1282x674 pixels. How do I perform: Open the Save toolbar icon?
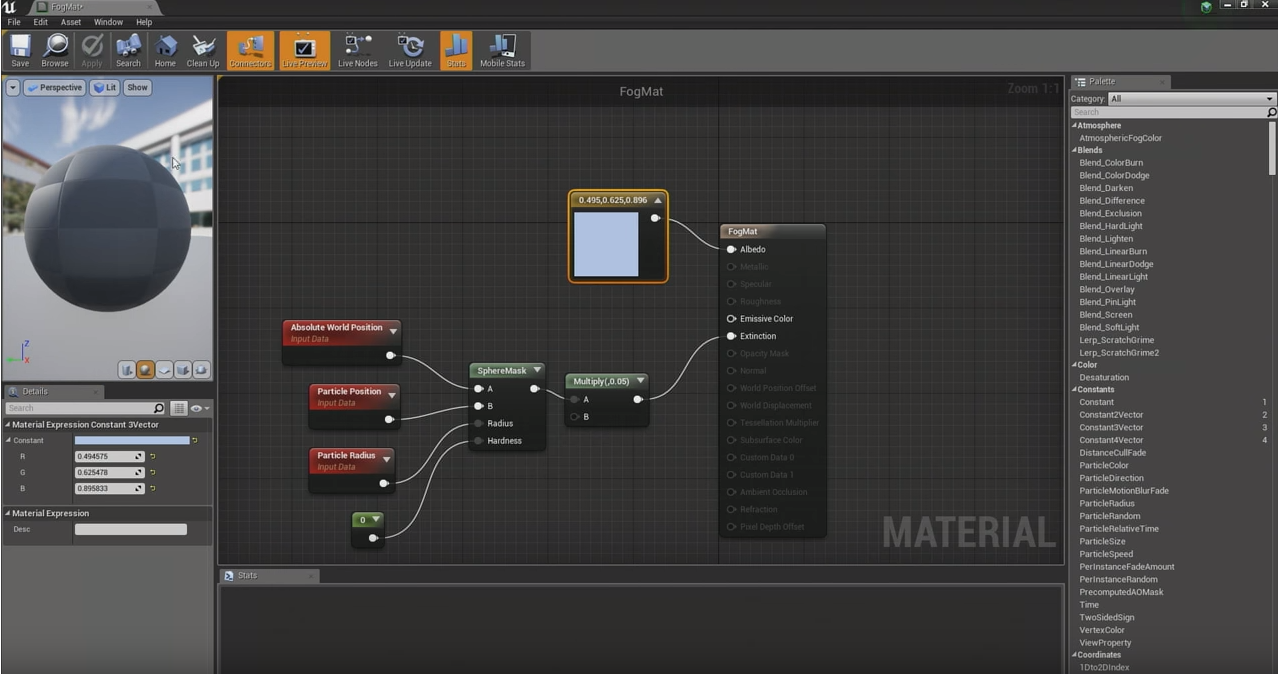[x=19, y=48]
